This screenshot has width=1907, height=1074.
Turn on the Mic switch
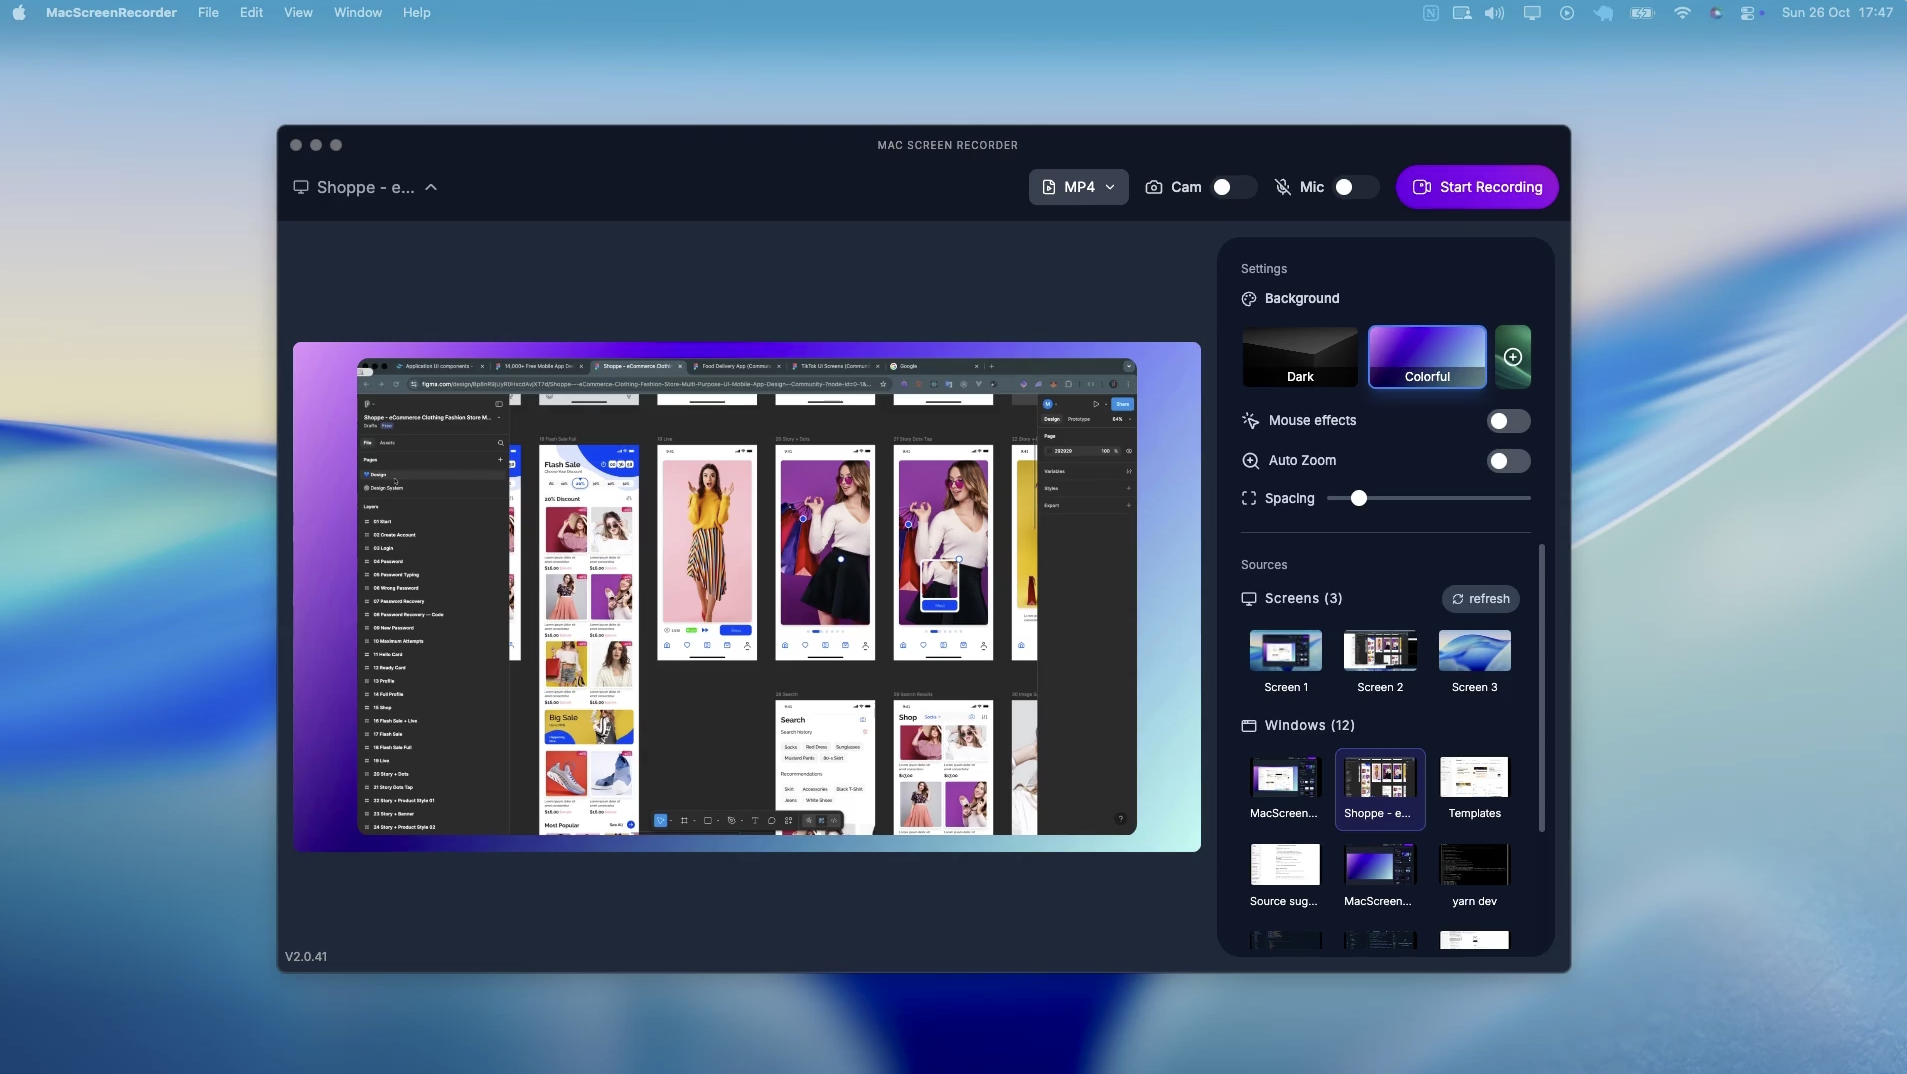[x=1354, y=187]
